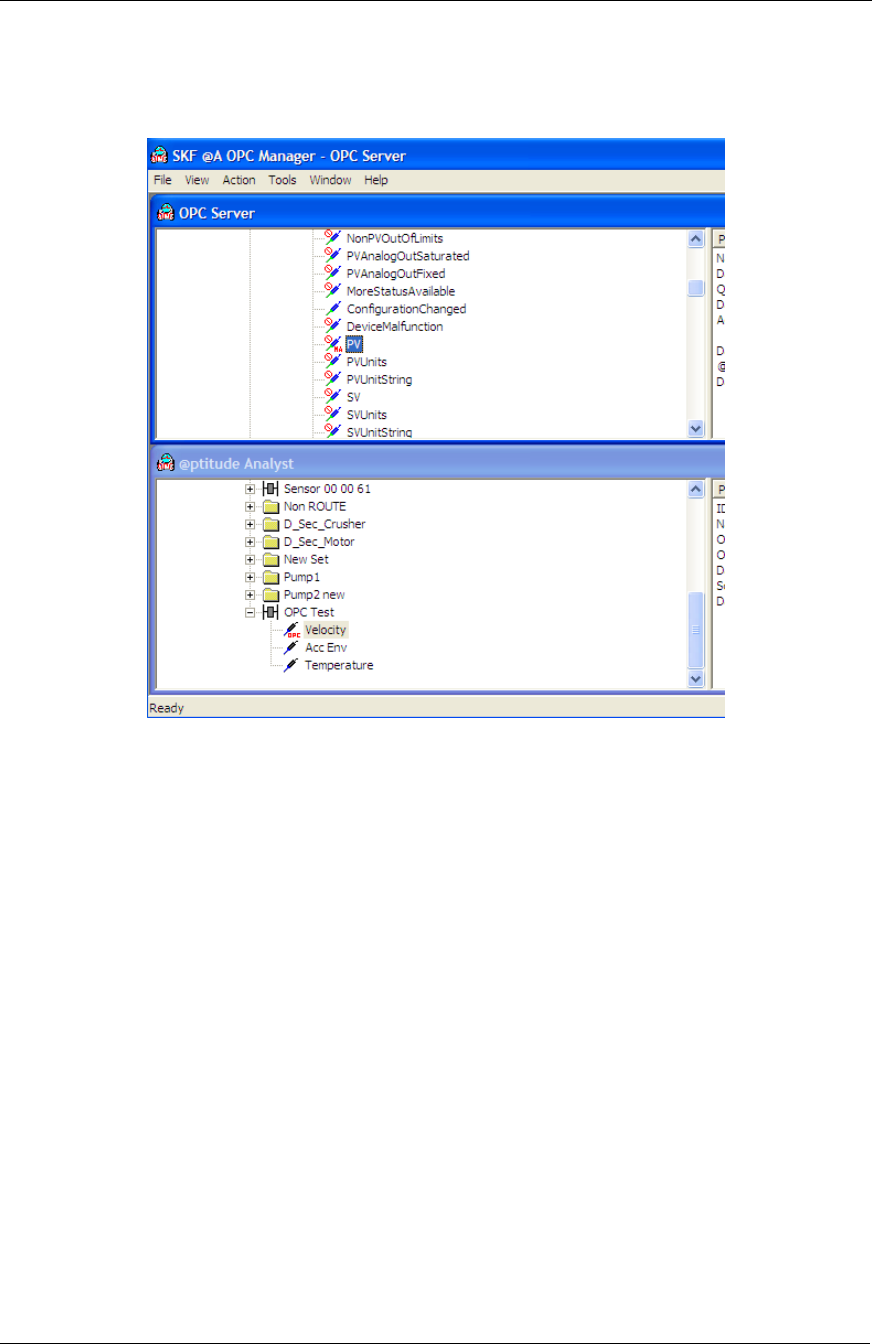
Task: Select the SVUnits item
Action: [x=366, y=414]
